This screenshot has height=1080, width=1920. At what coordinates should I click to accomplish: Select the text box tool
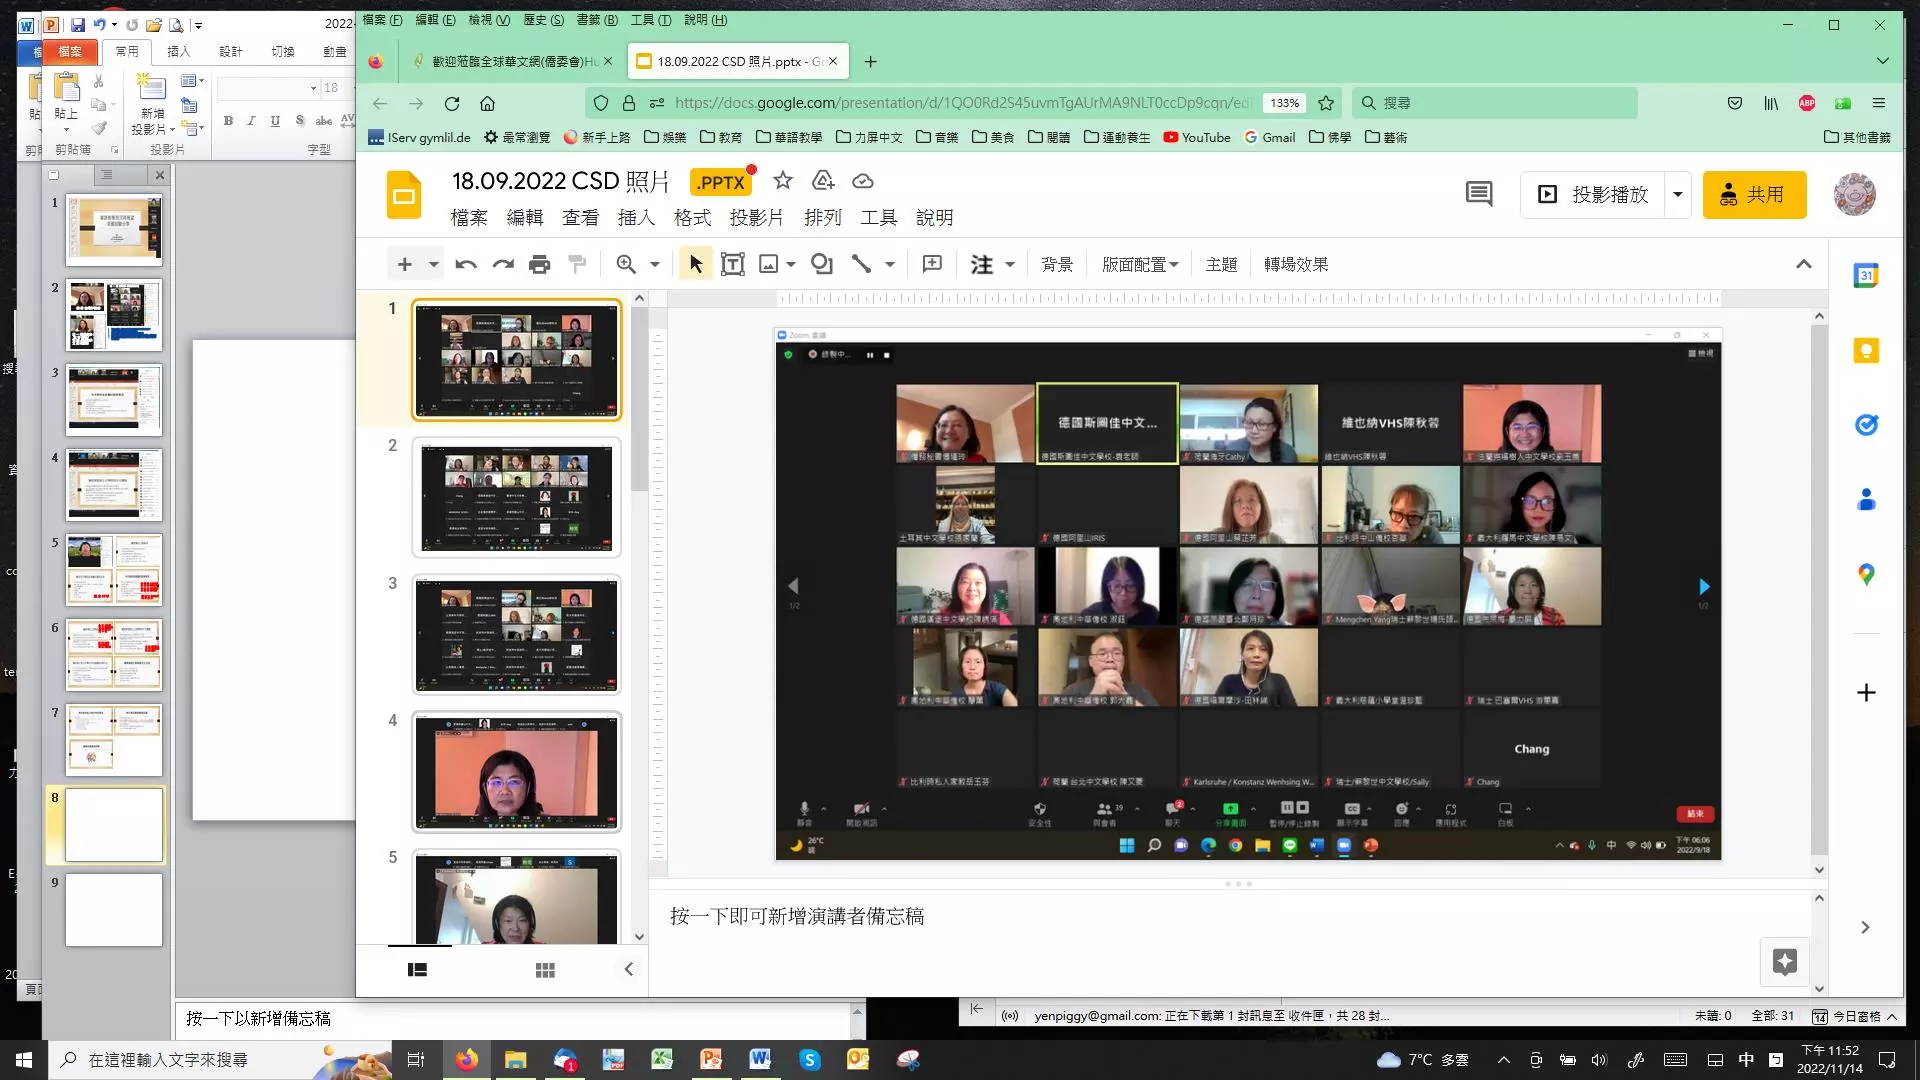[x=732, y=264]
